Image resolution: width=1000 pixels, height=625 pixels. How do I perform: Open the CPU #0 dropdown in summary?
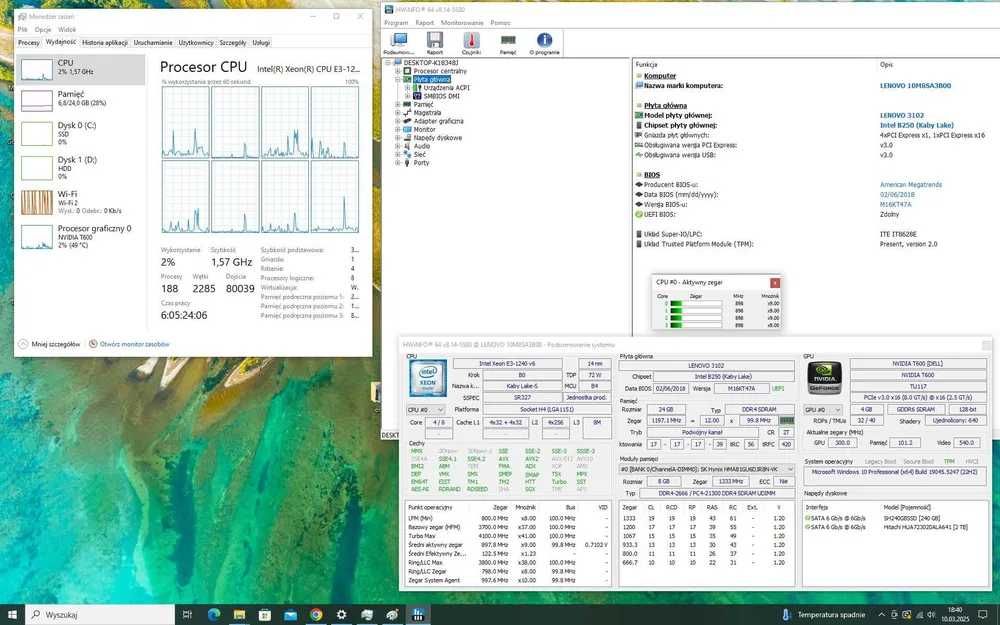tap(426, 409)
